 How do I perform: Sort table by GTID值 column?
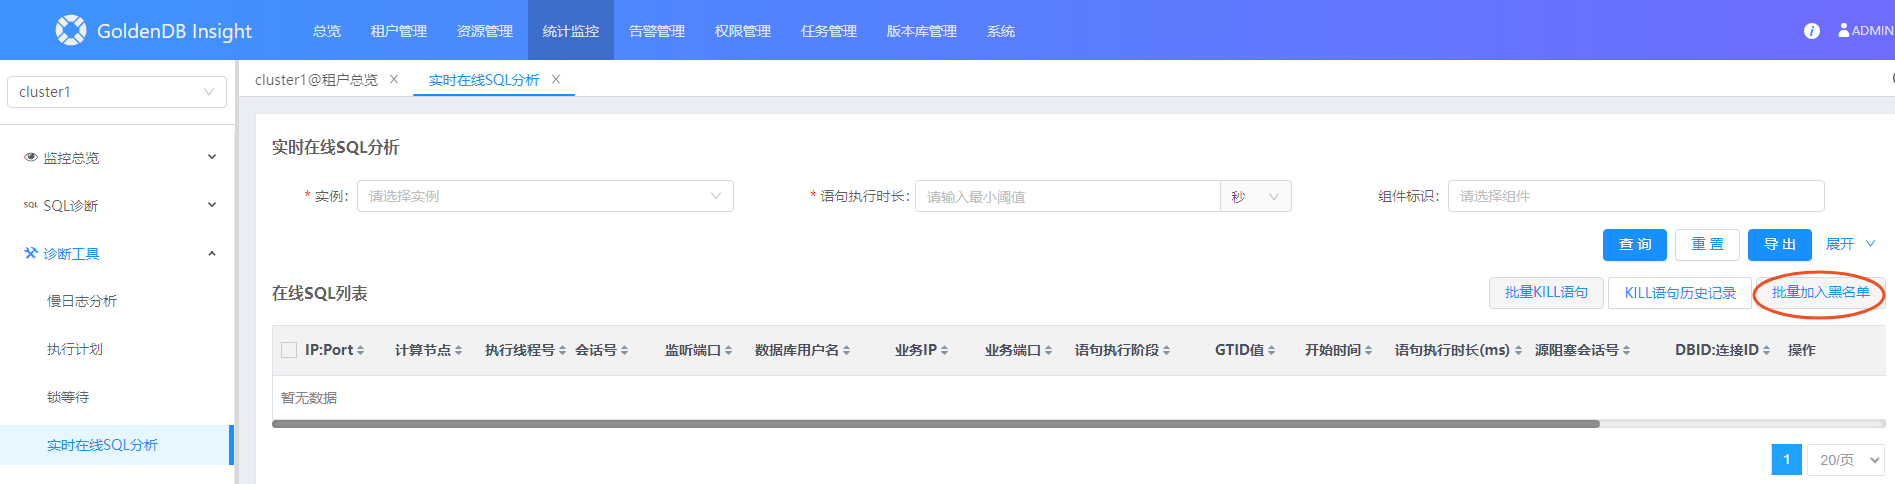[x=1271, y=350]
